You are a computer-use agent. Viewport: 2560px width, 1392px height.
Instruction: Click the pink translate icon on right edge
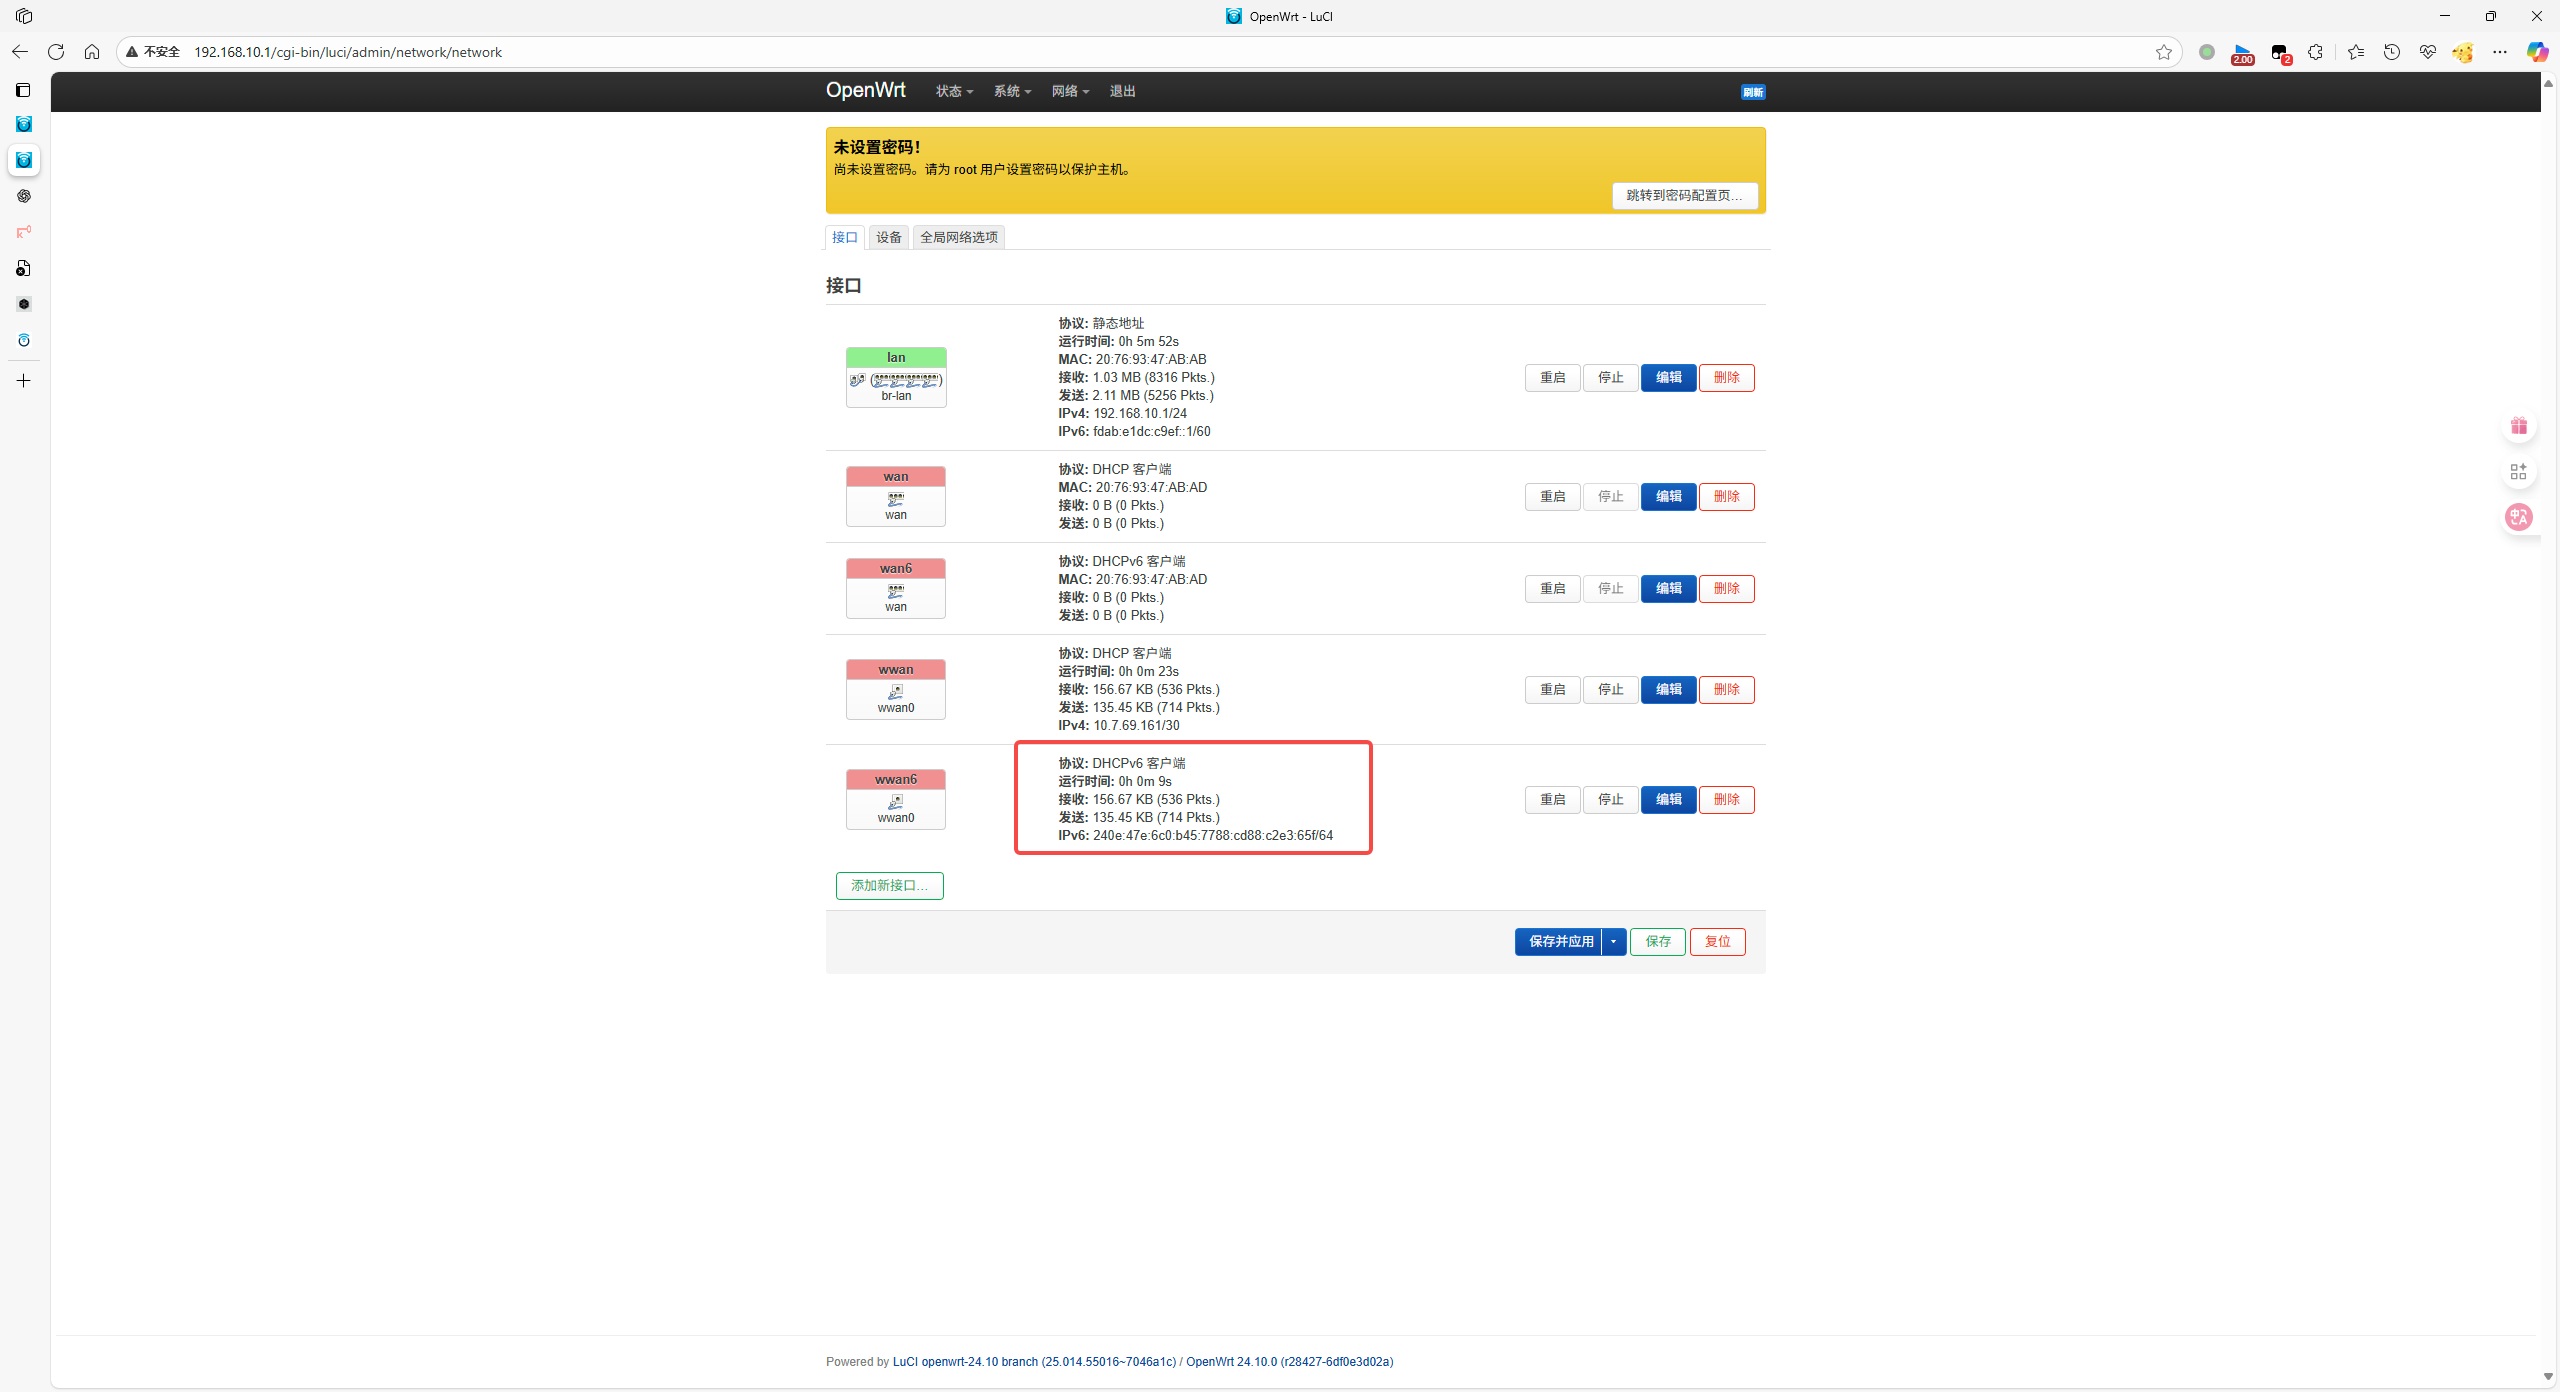point(2519,517)
